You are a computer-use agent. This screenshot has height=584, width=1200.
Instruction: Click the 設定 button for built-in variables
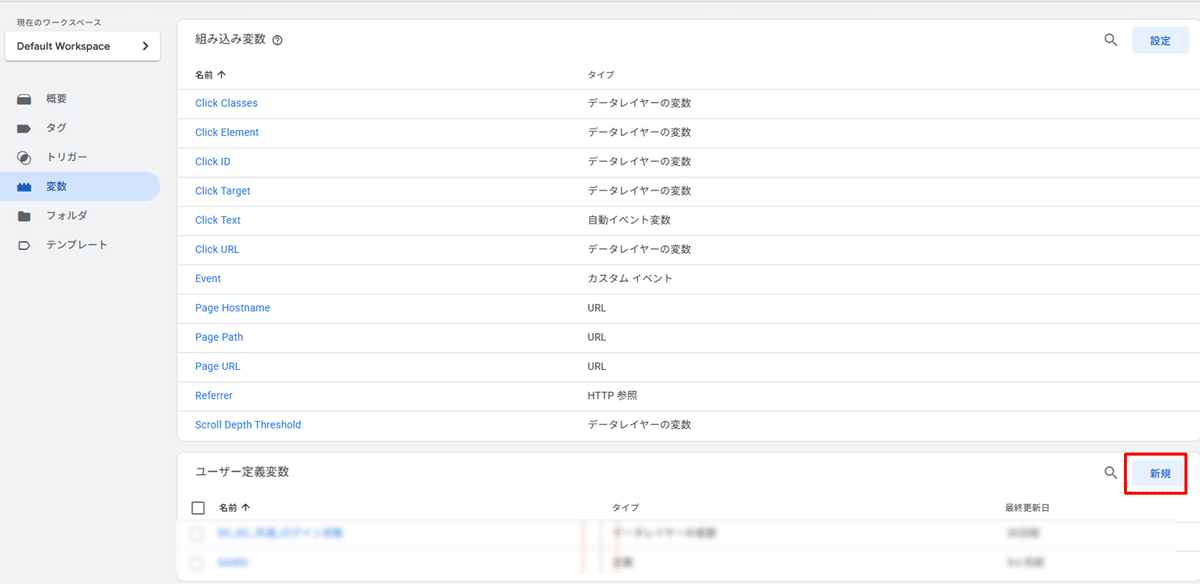(x=1160, y=41)
